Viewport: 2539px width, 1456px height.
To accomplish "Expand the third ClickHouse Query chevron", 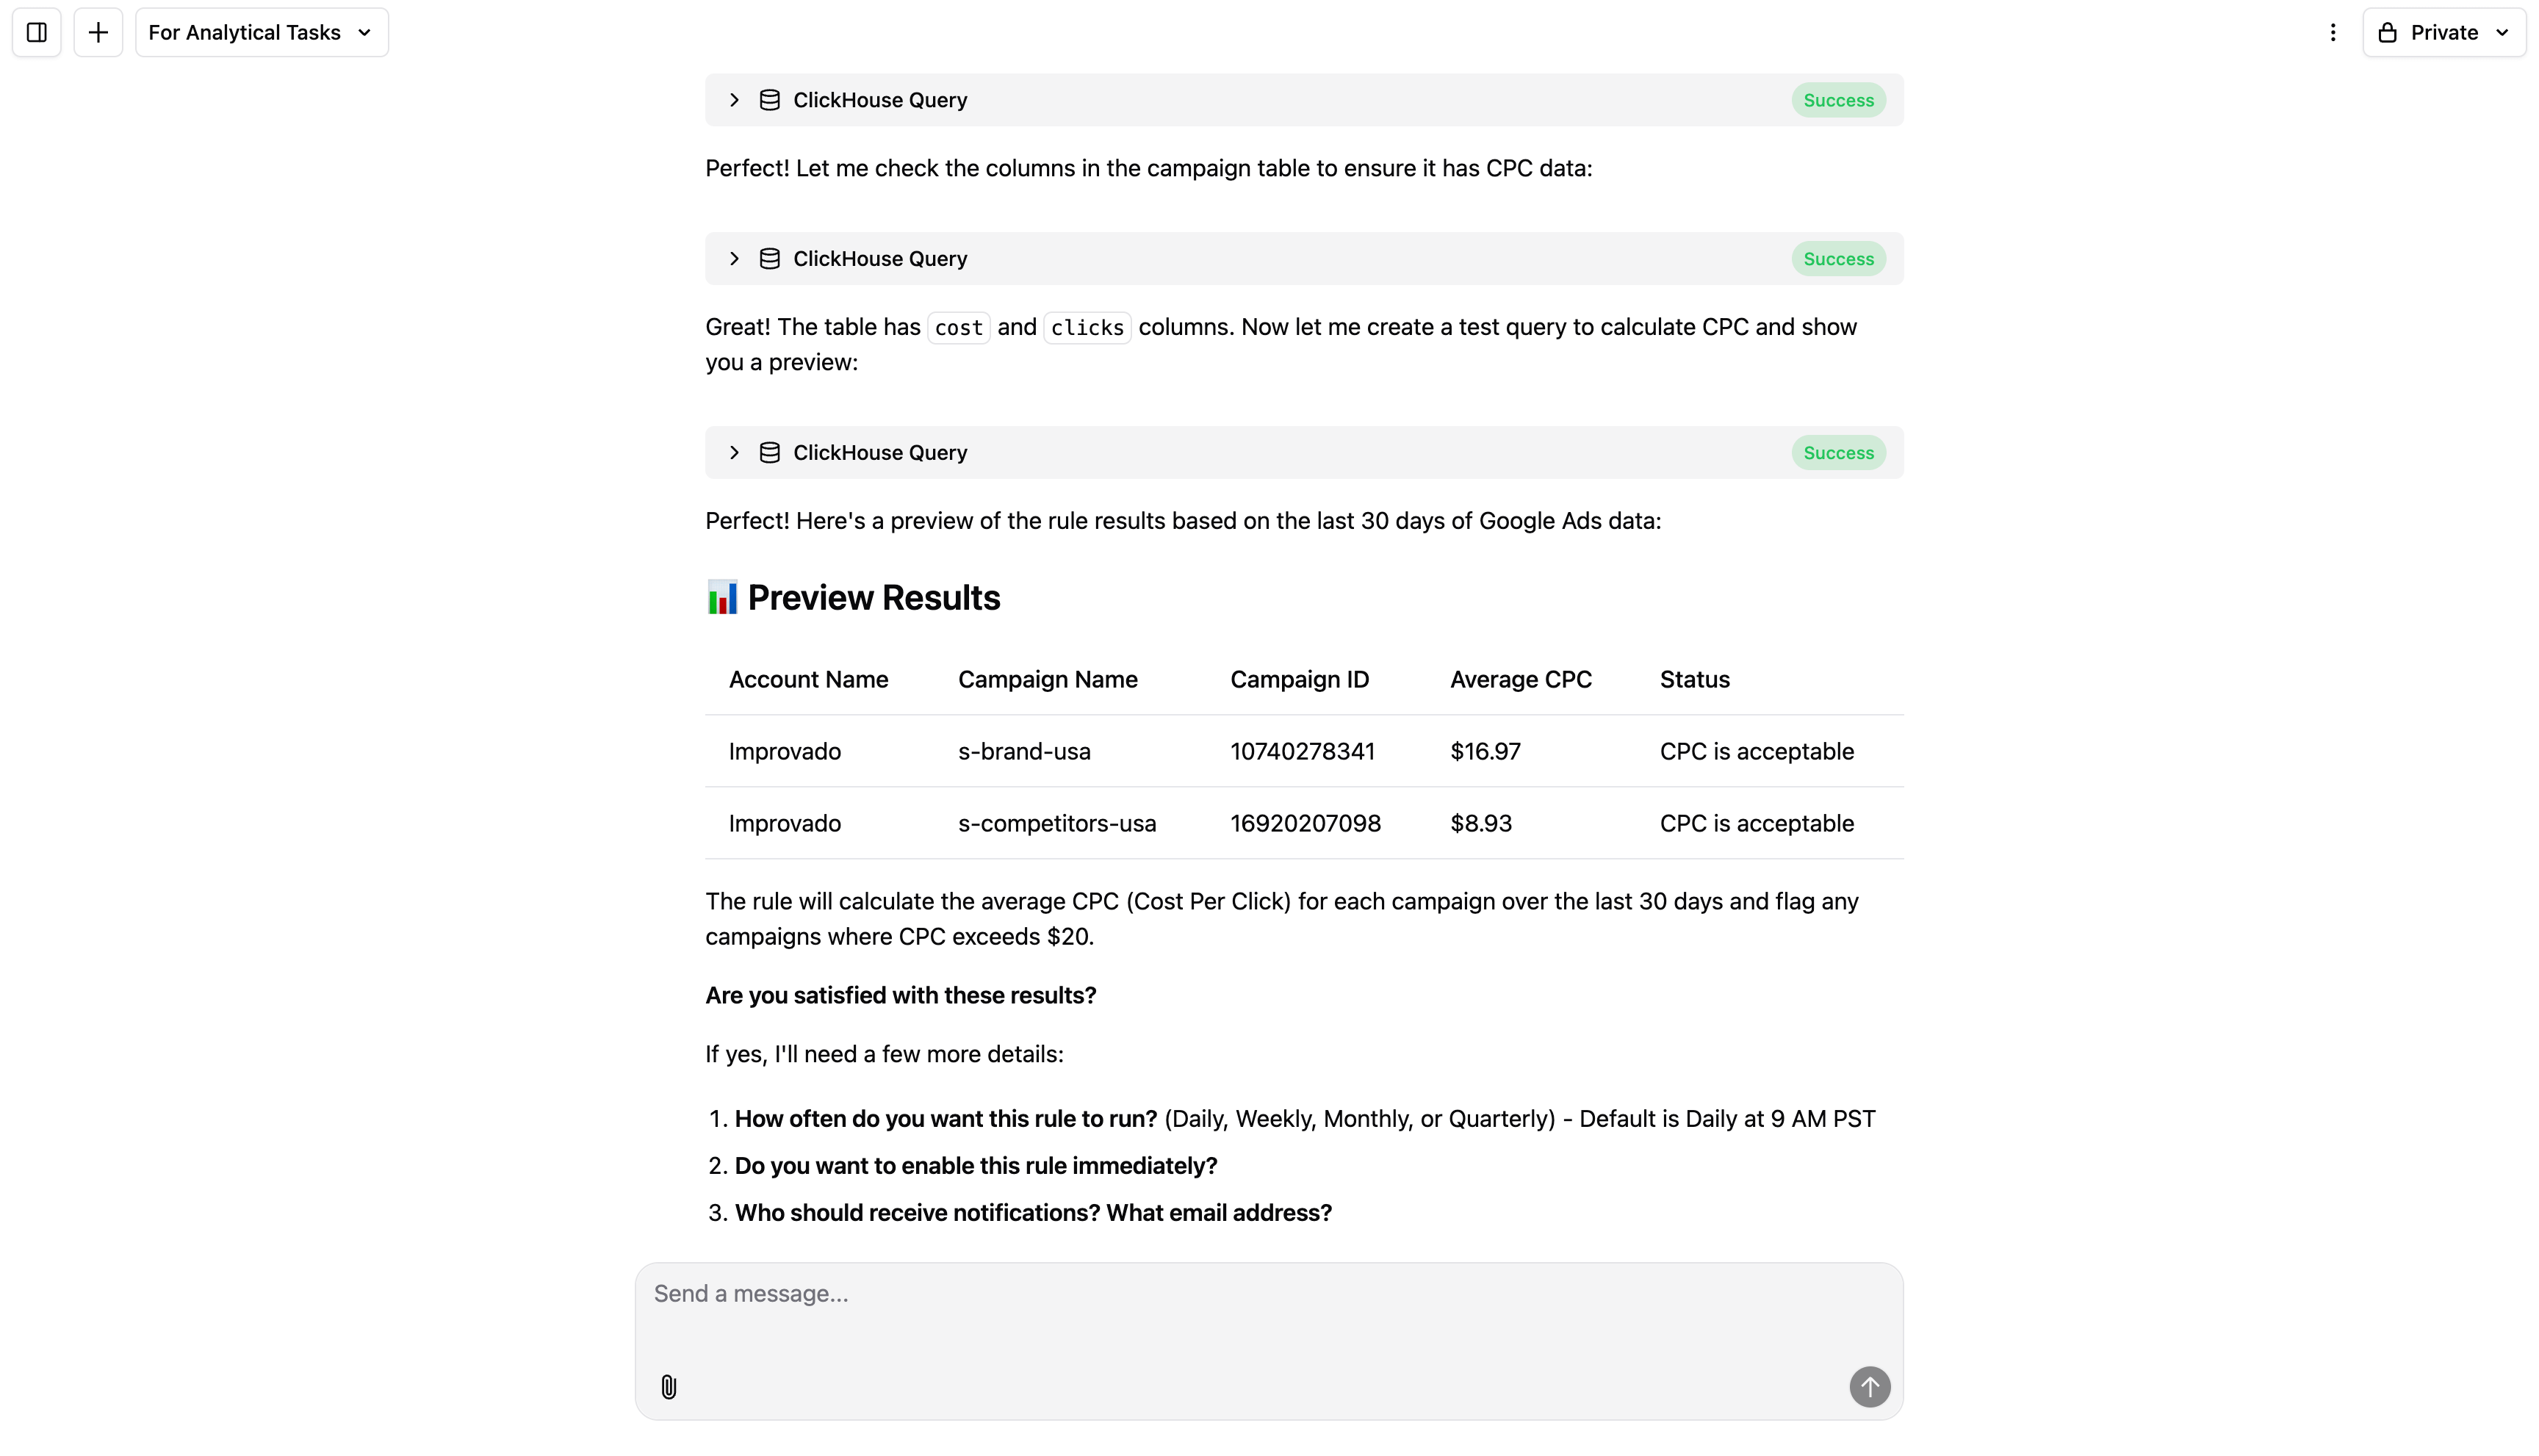I will pos(734,453).
